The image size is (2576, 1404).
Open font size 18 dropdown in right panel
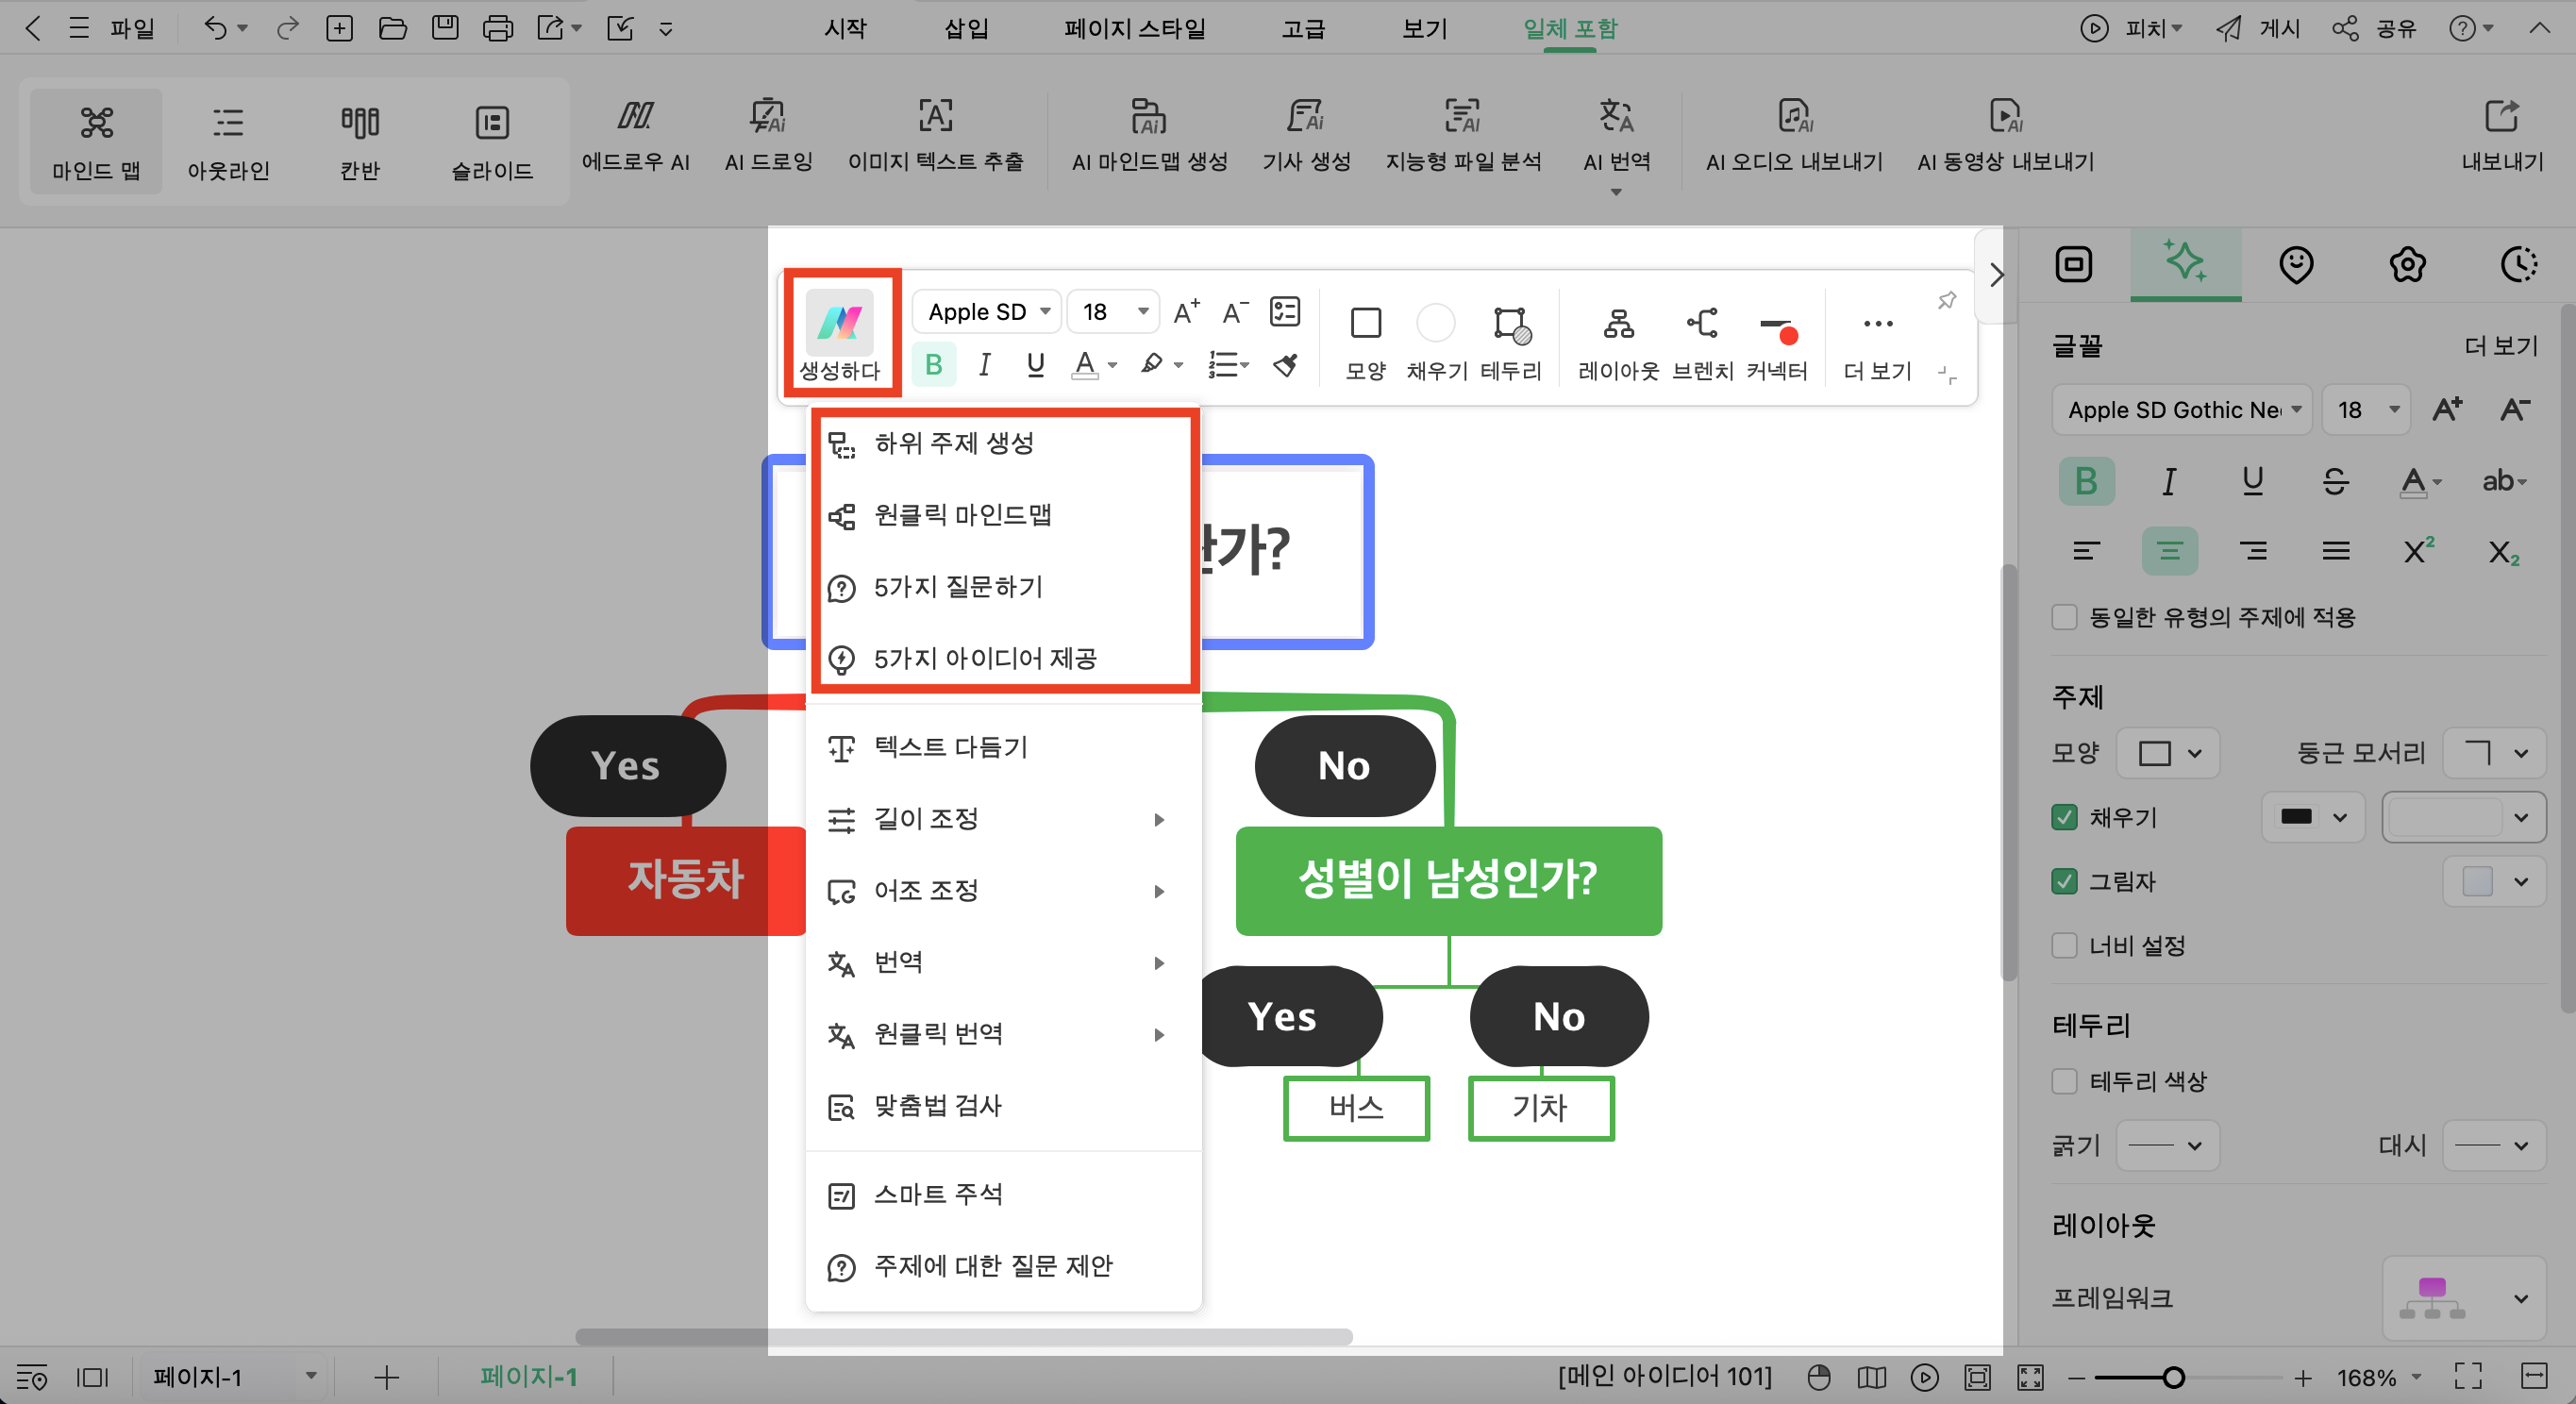click(2365, 410)
